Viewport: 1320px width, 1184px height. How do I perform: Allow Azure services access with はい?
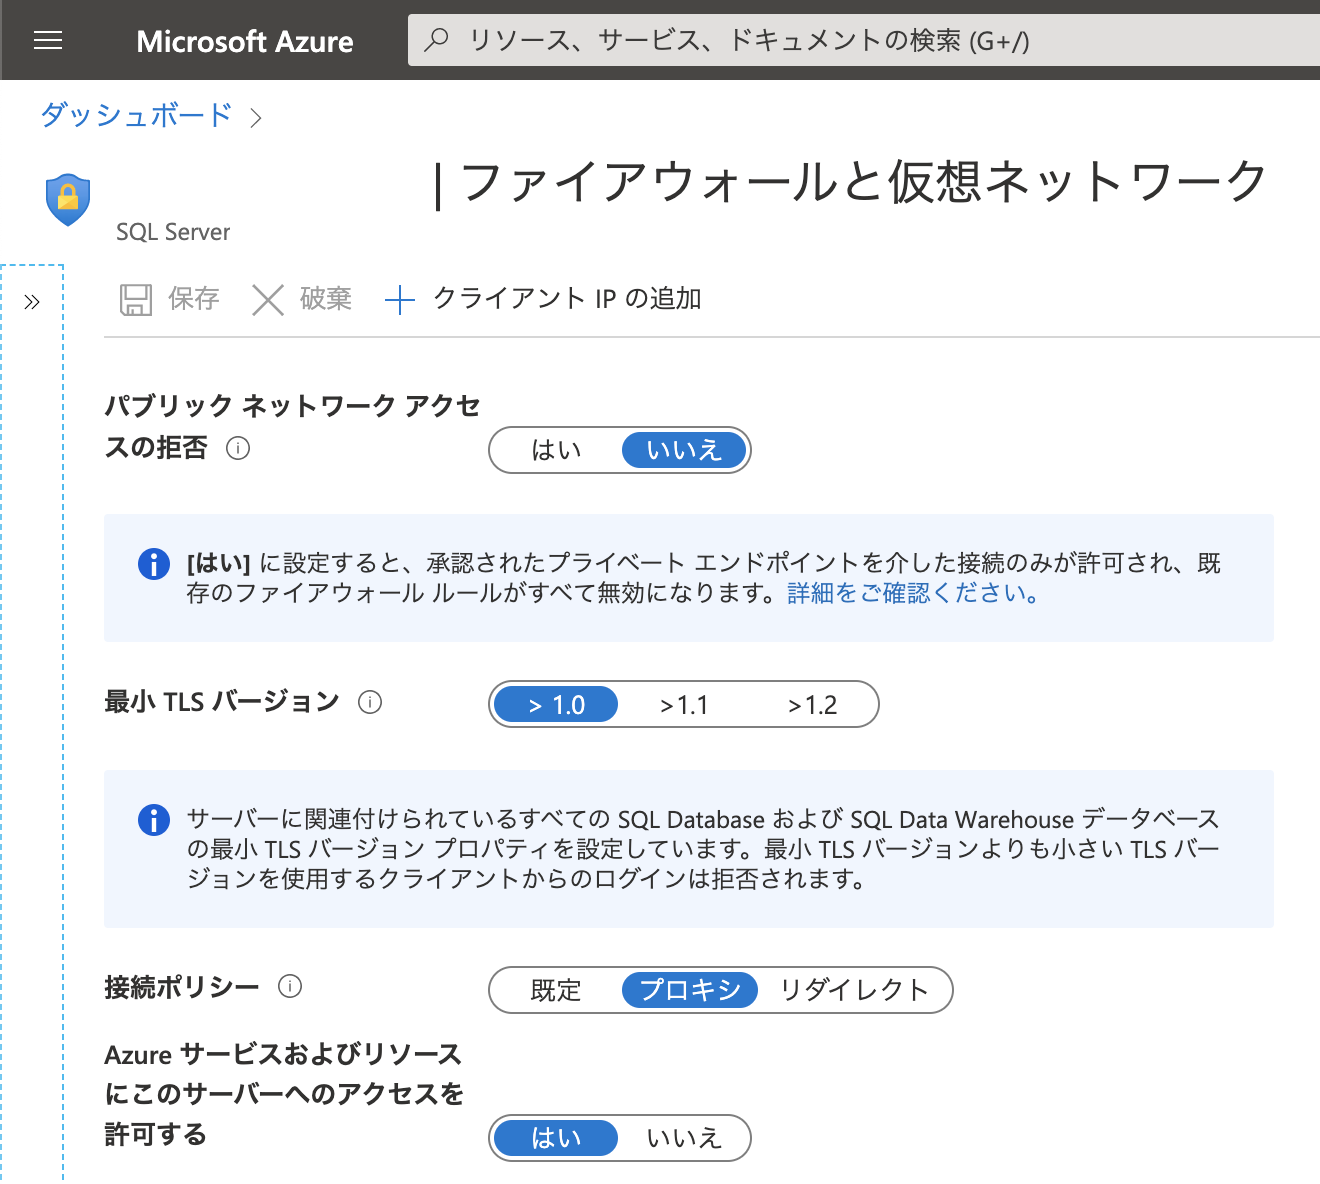click(556, 1138)
